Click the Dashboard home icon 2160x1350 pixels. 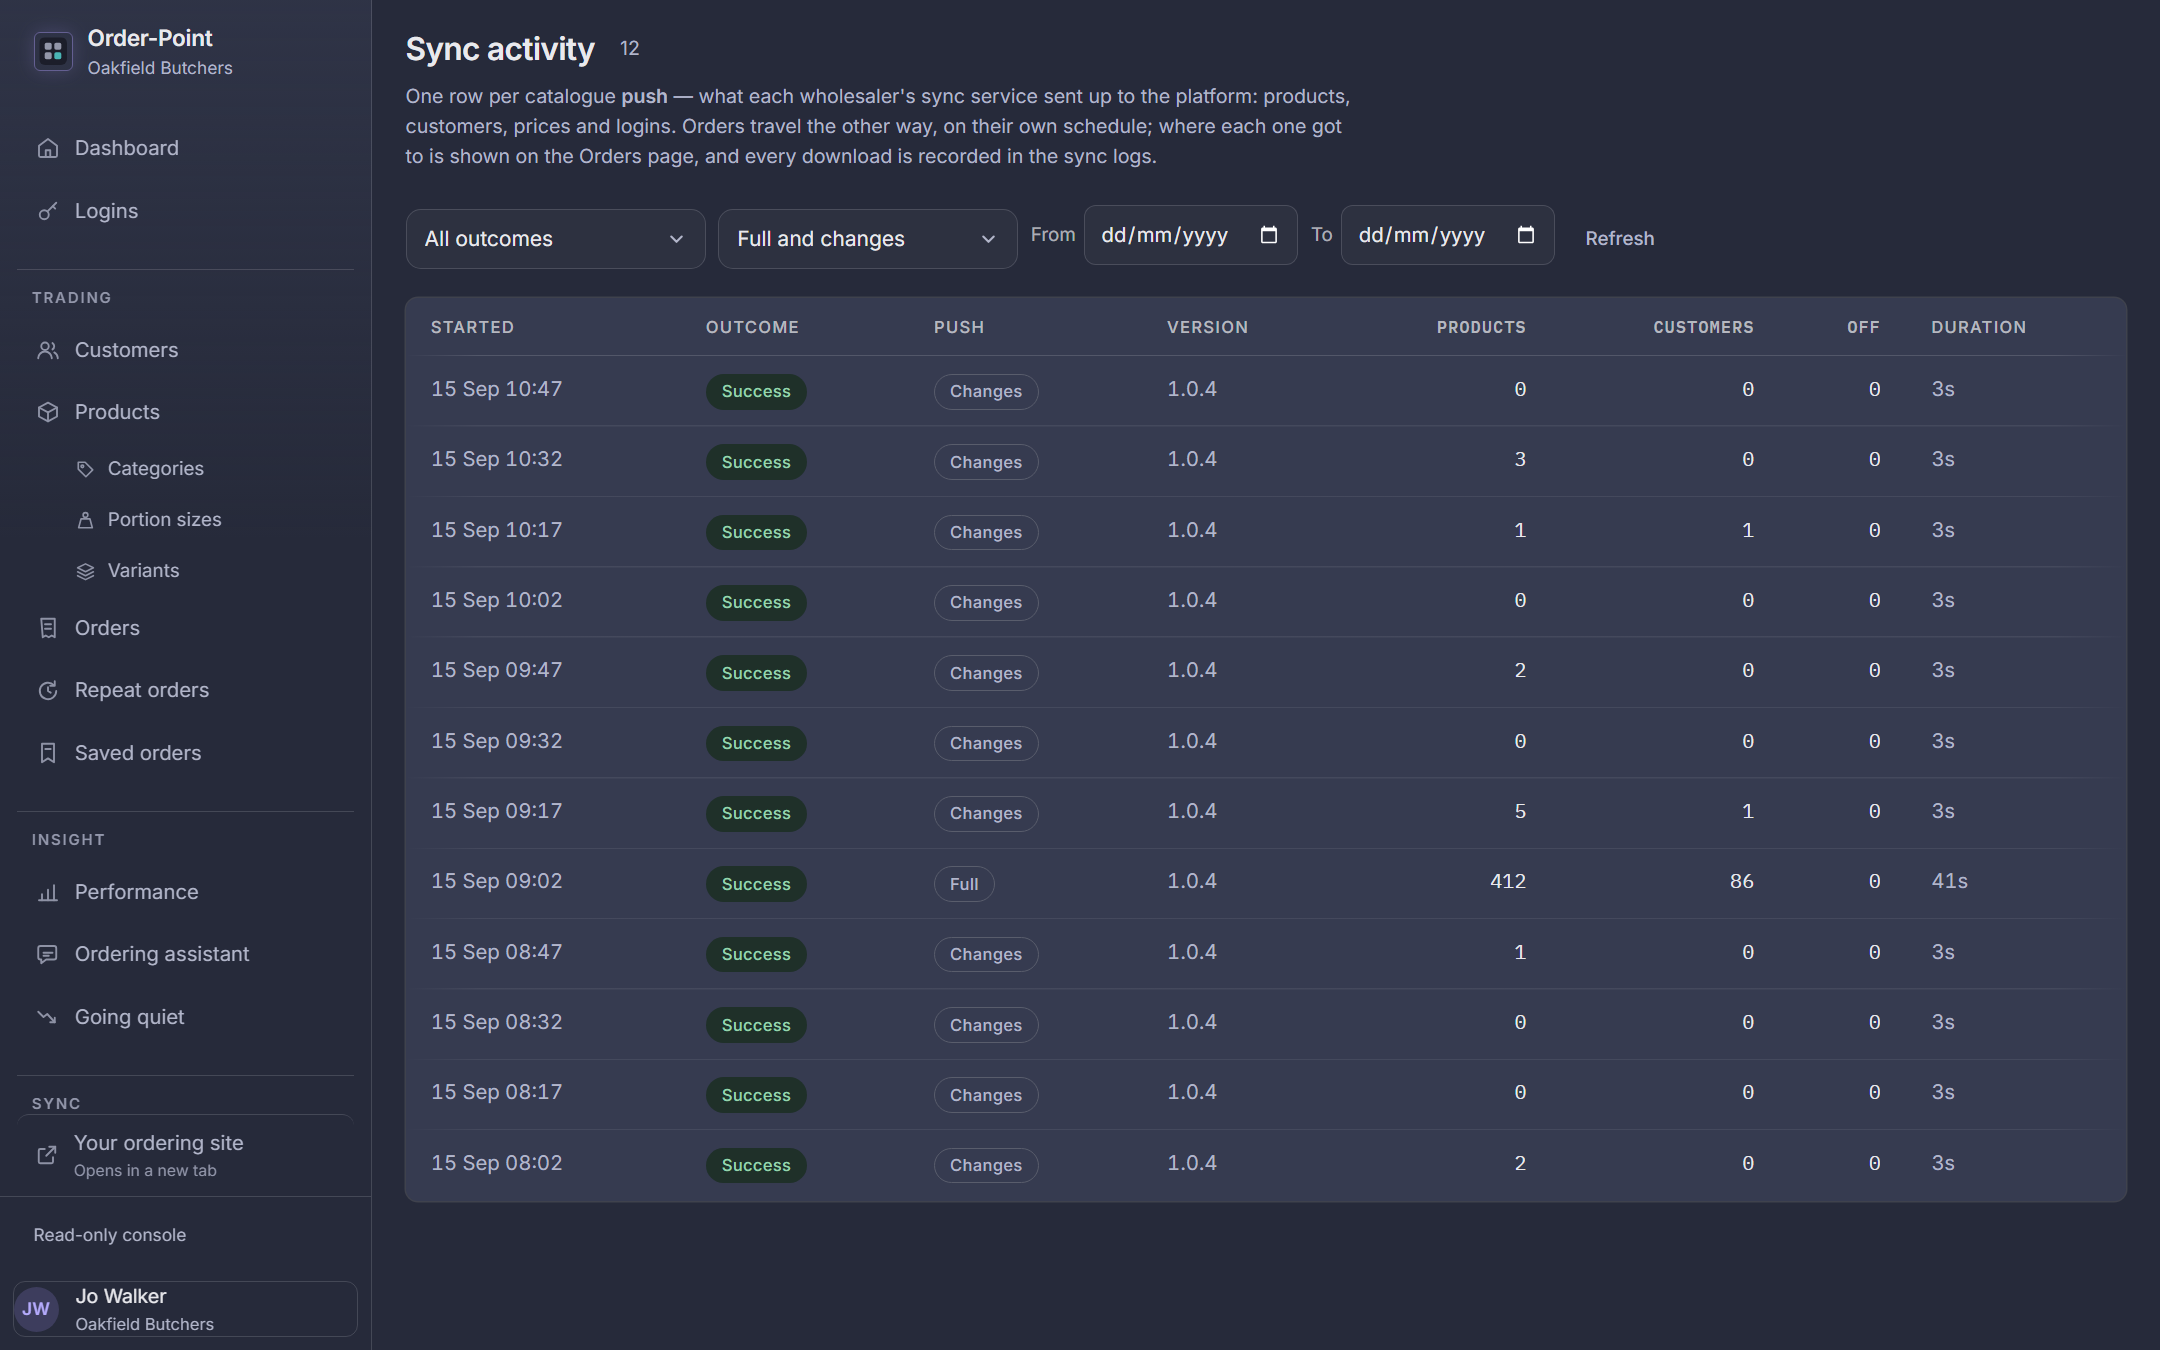(x=48, y=148)
